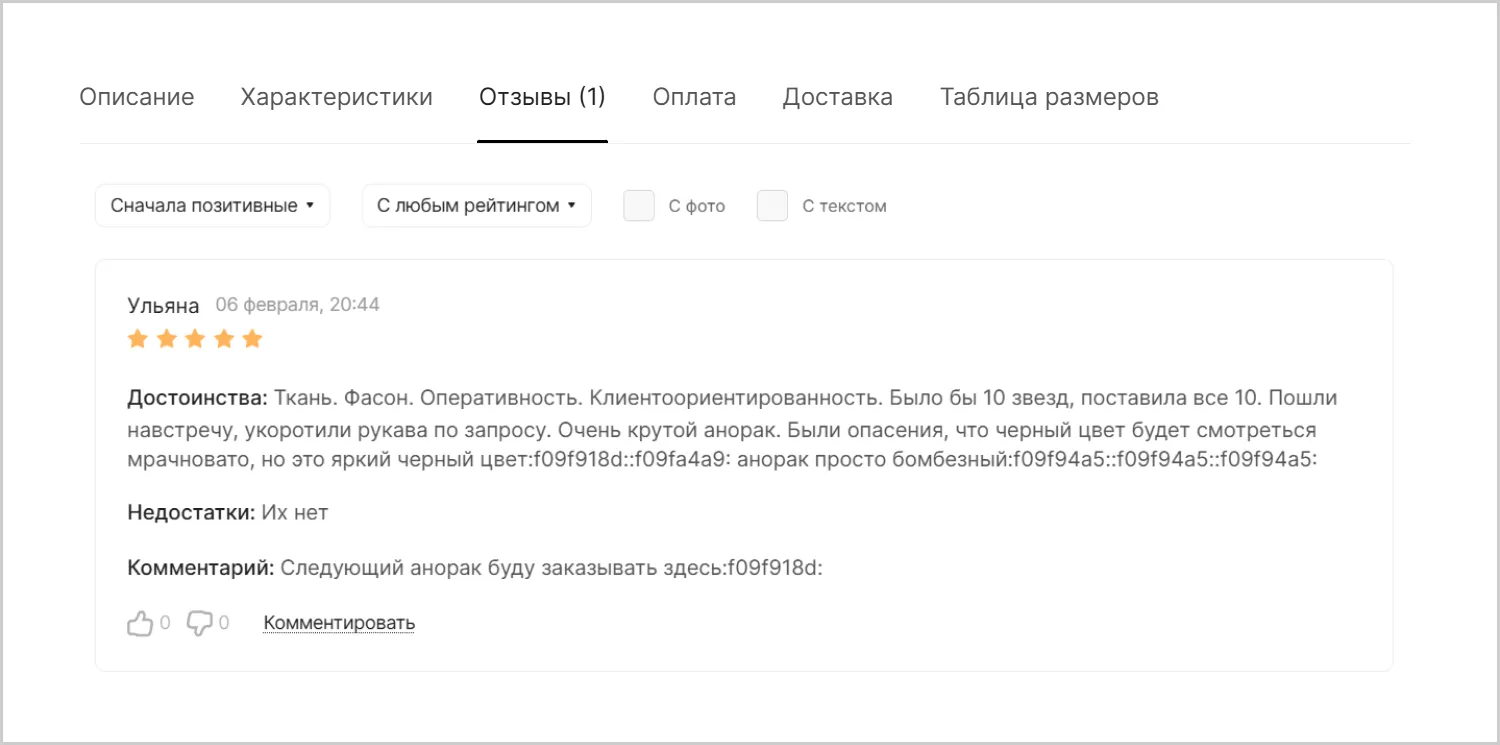1500x745 pixels.
Task: Click the reviewer name Ульяна
Action: coord(164,305)
